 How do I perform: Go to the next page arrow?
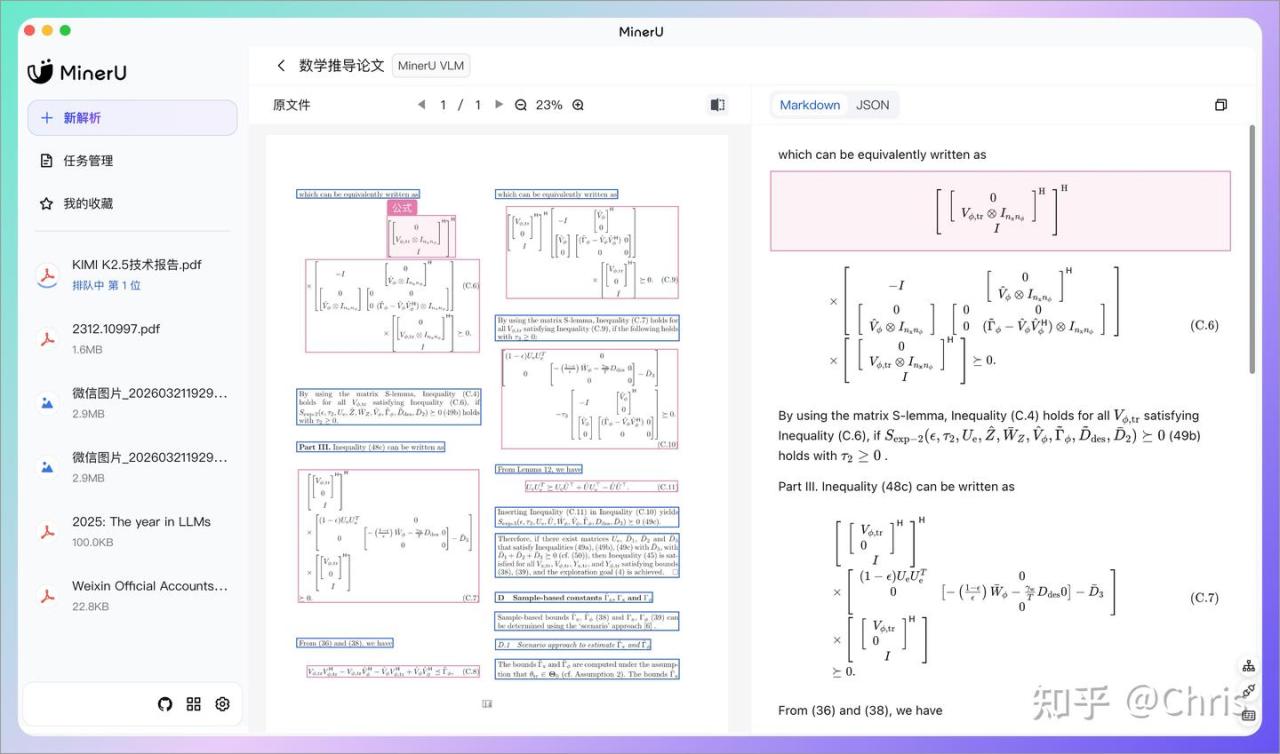(x=499, y=105)
